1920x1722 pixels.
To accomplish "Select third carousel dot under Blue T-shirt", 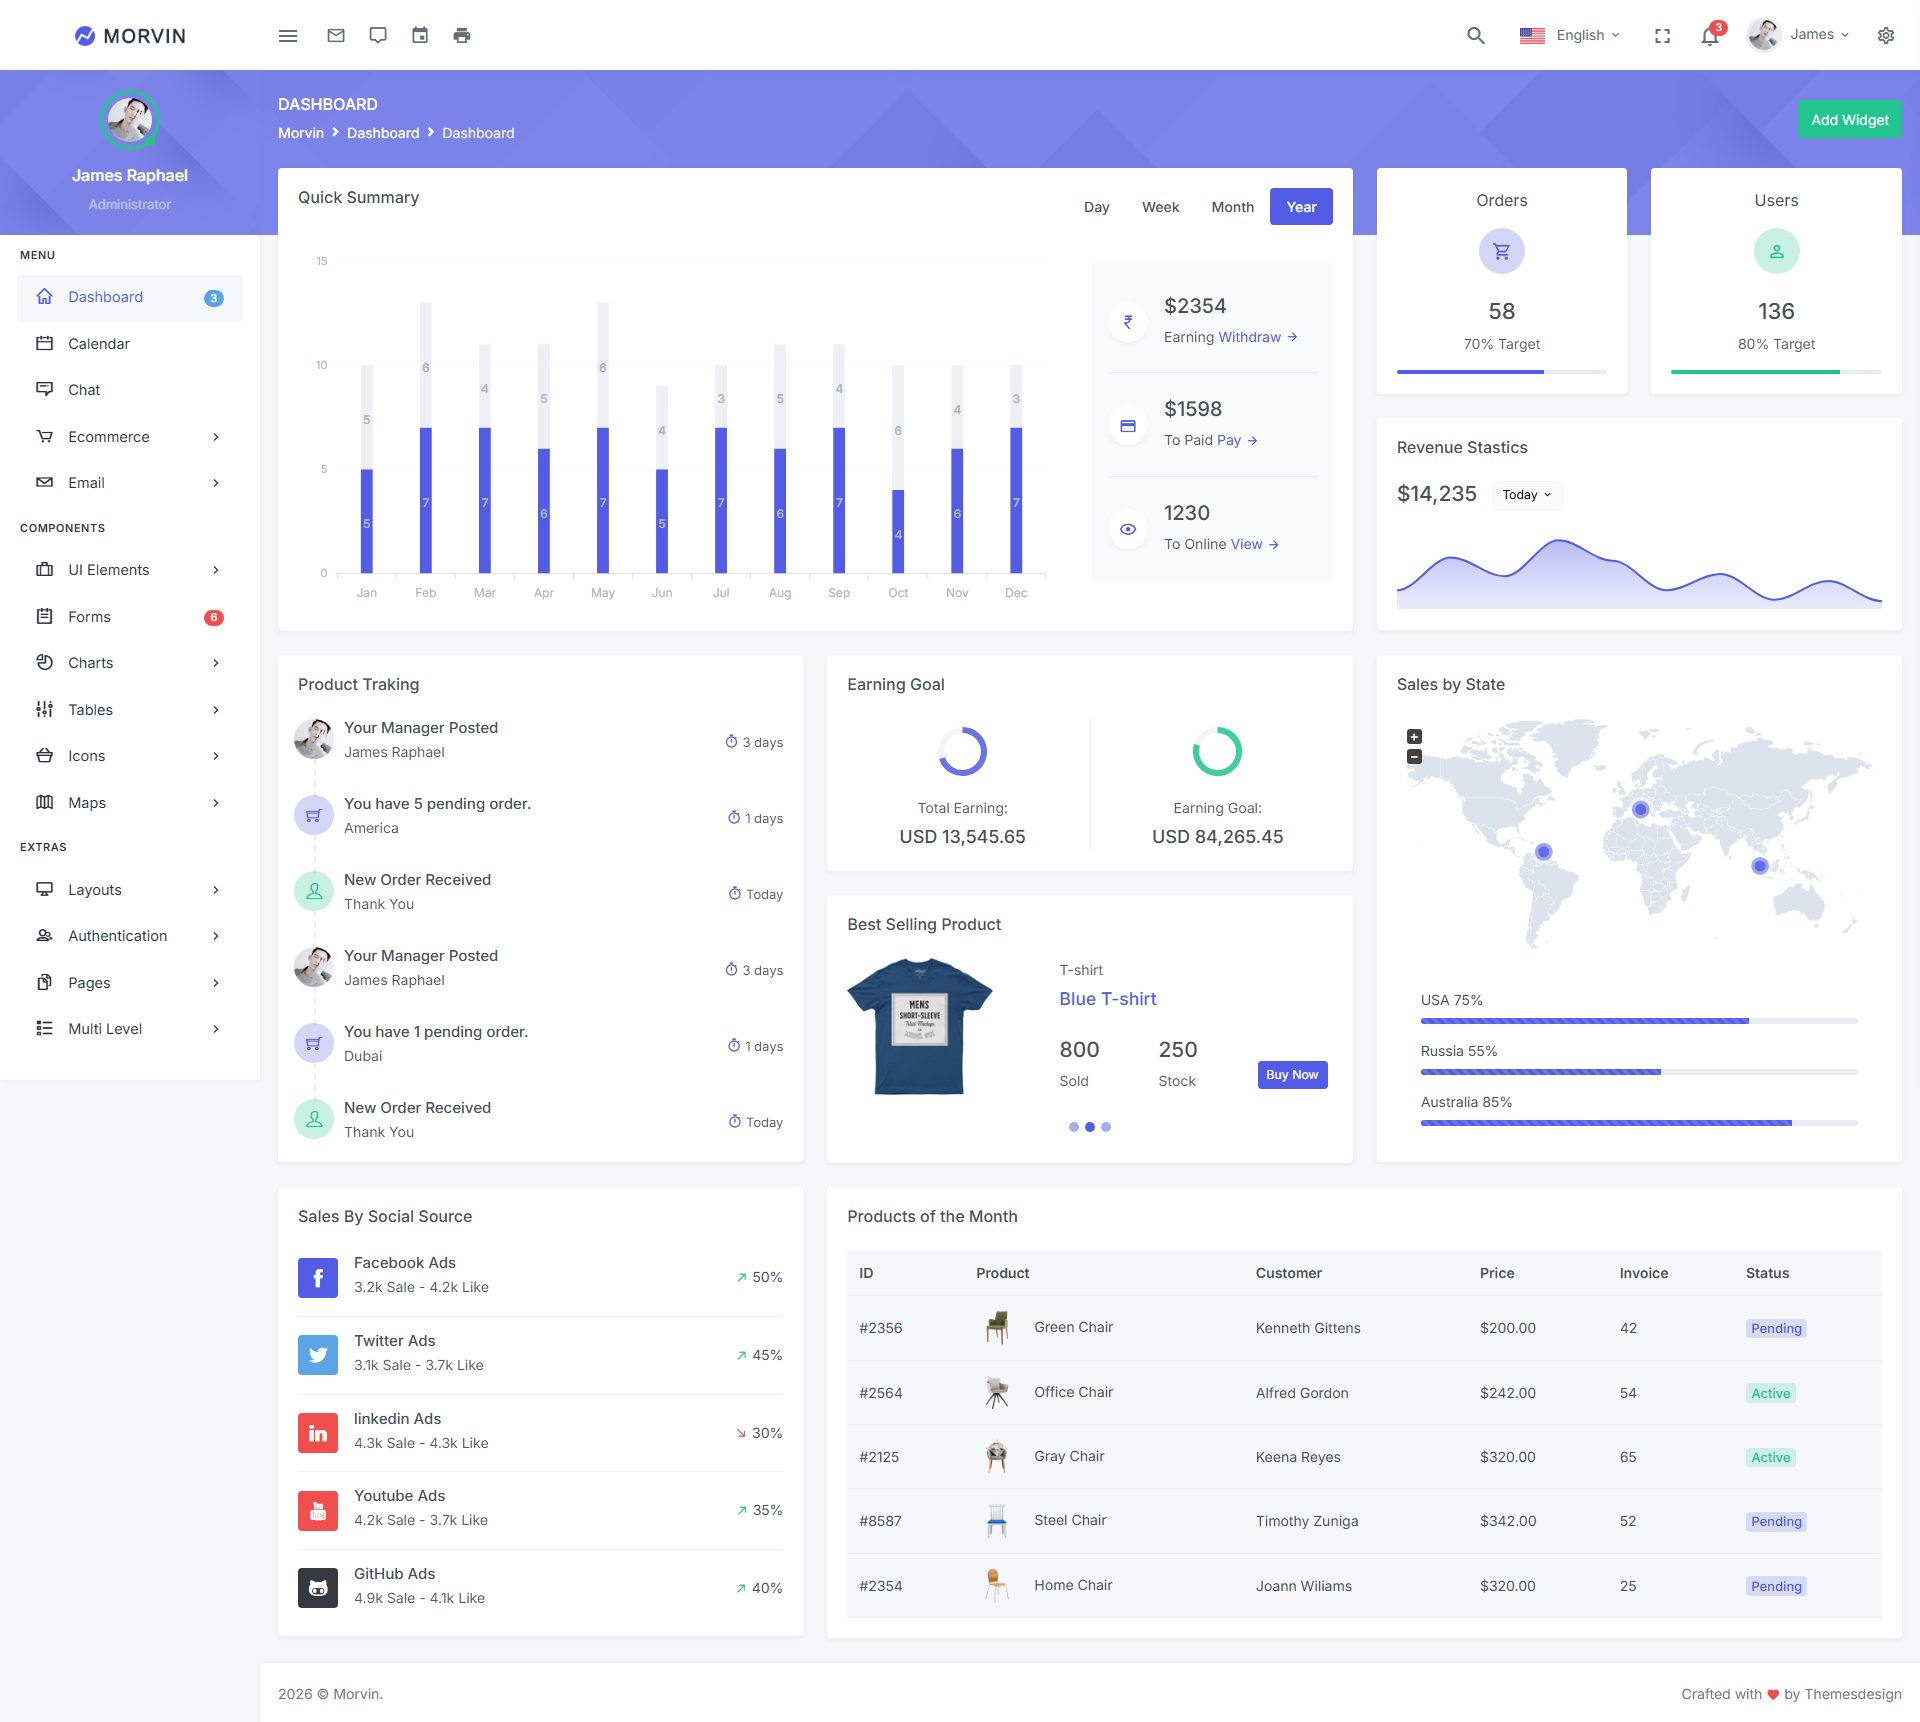I will point(1106,1127).
